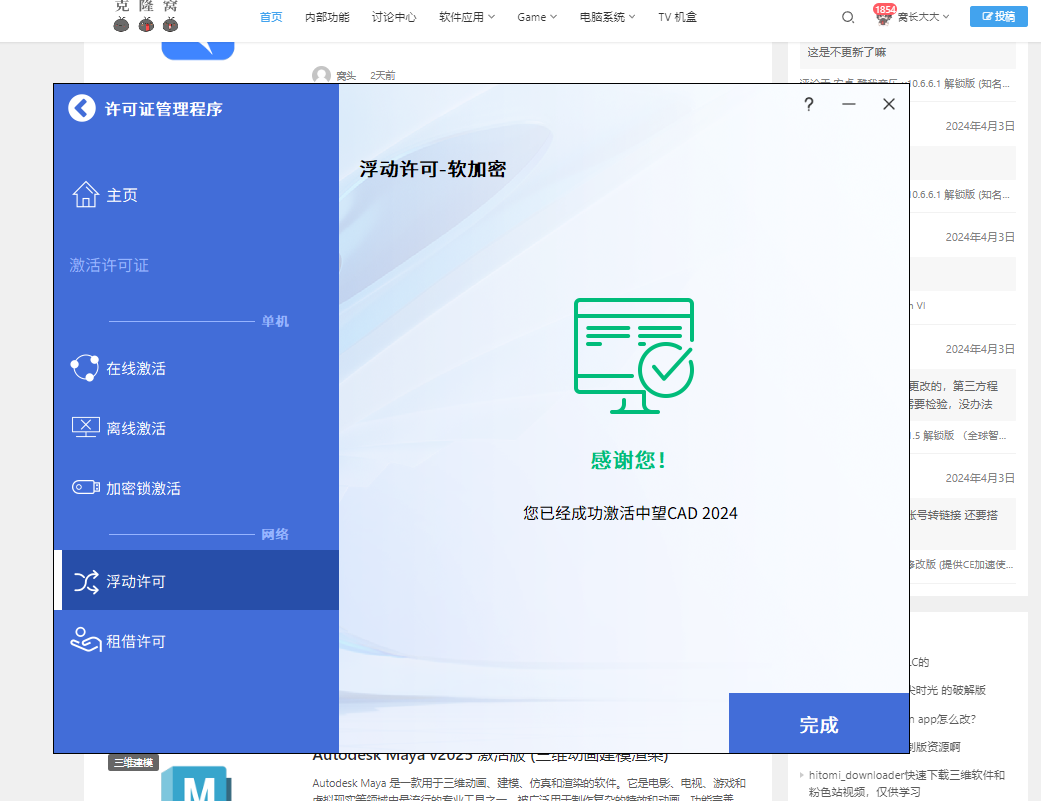Image resolution: width=1041 pixels, height=801 pixels.
Task: Click the search magnifier in website header
Action: 848,17
